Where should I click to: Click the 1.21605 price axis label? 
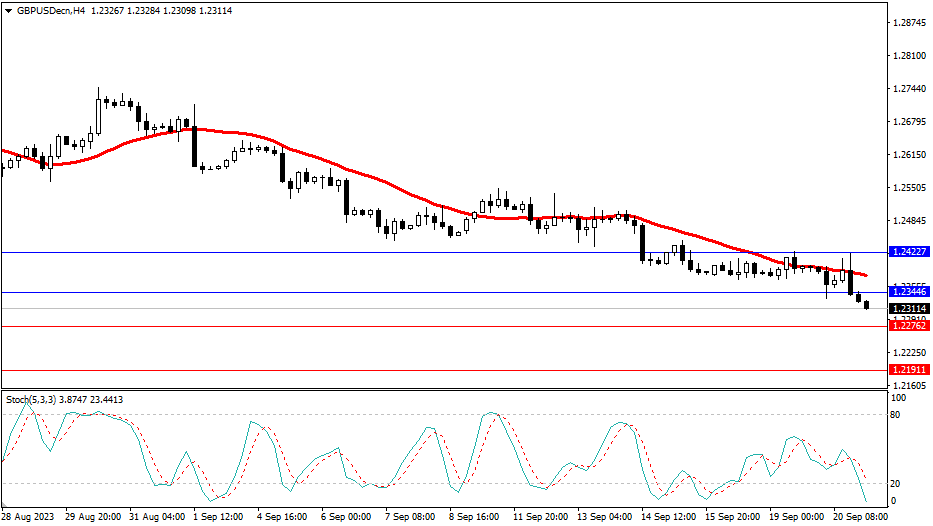pyautogui.click(x=910, y=385)
